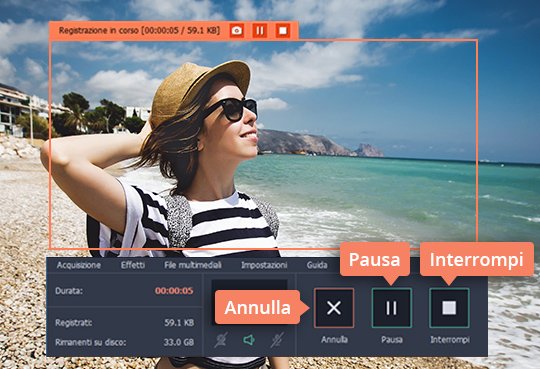Open the File multimediali menu
Viewport: 540px width, 369px height.
pyautogui.click(x=193, y=265)
